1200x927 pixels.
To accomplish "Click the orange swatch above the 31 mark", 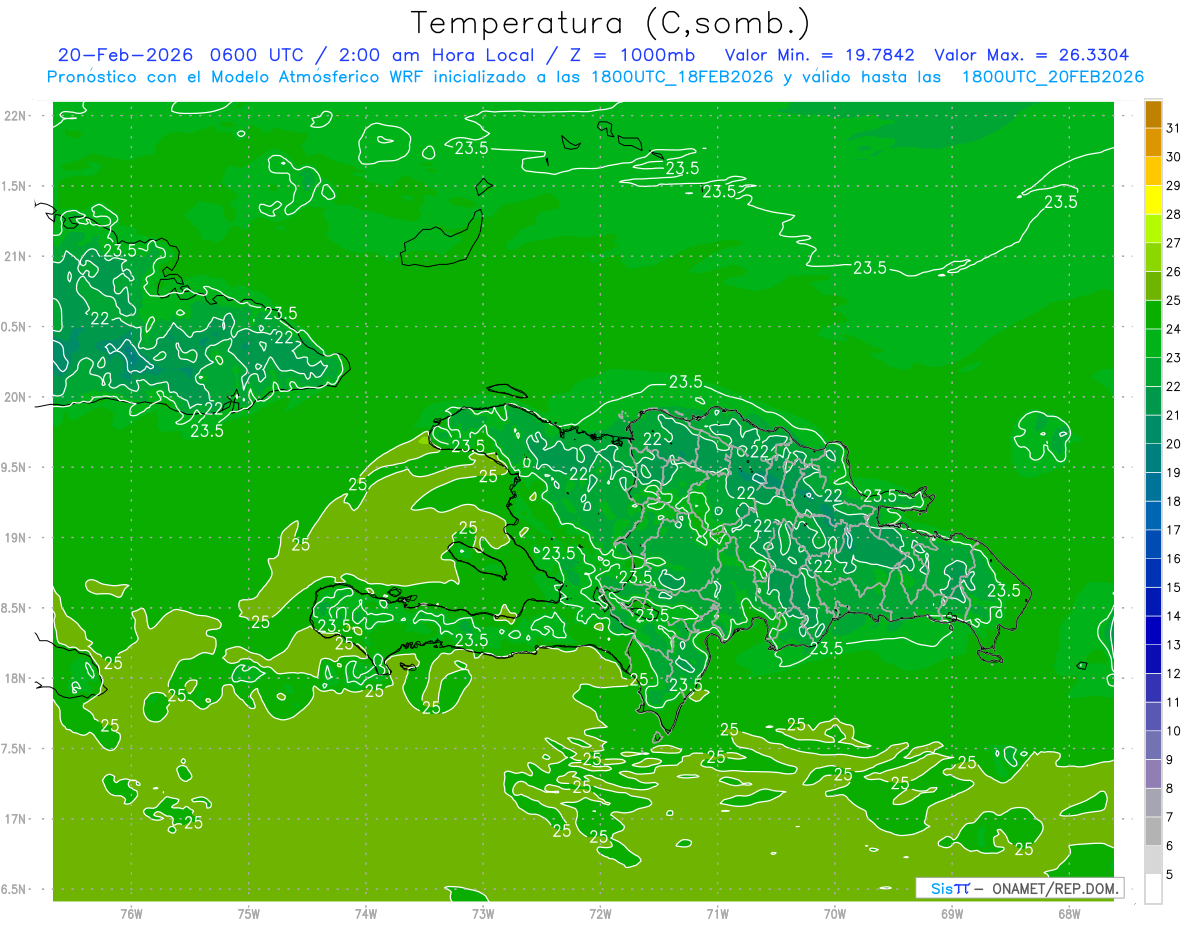I will click(x=1153, y=114).
